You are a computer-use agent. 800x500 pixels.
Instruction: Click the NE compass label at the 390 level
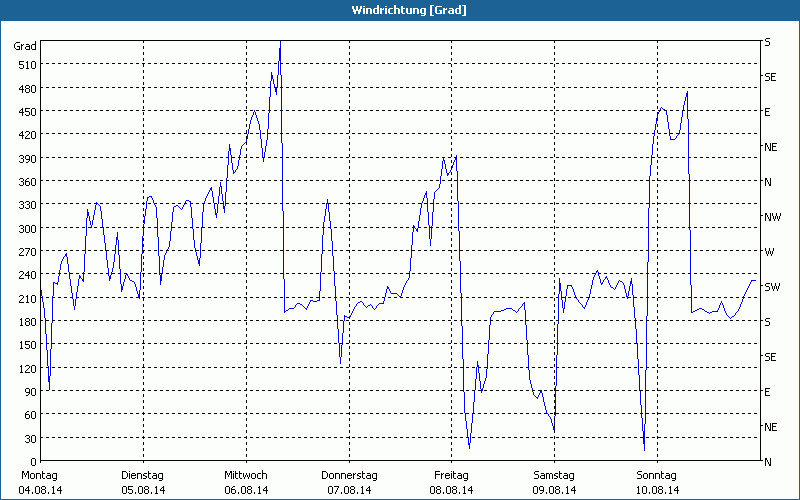[770, 147]
